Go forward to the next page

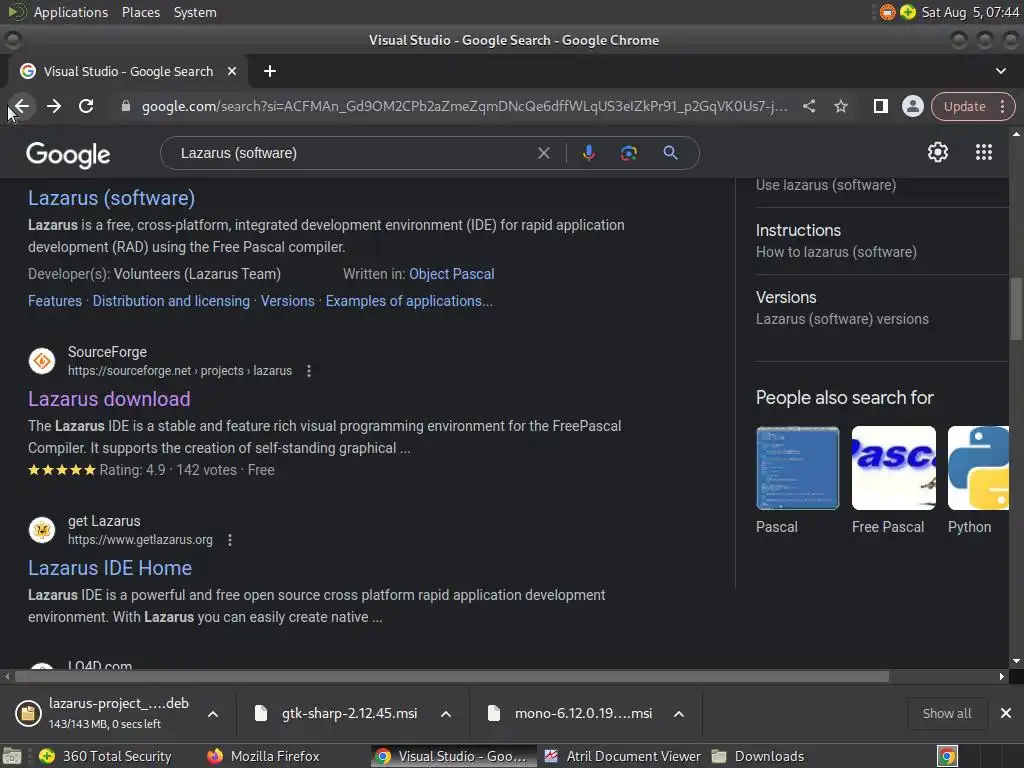[x=54, y=106]
